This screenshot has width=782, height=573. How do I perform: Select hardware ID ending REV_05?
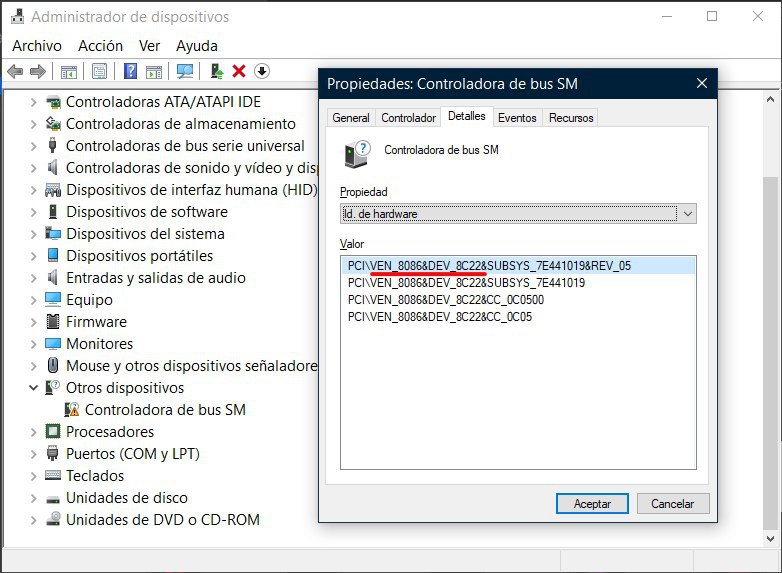[518, 266]
